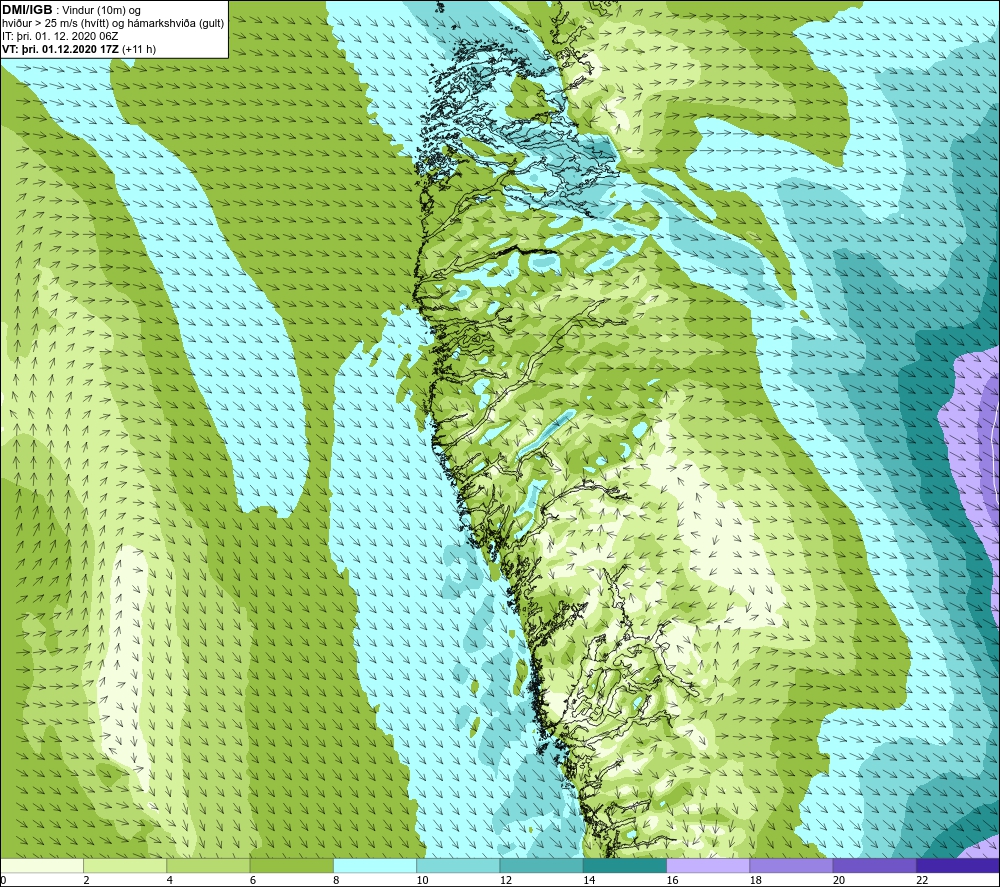The width and height of the screenshot is (1000, 887).
Task: Click the legend scale value "16"
Action: click(x=672, y=880)
